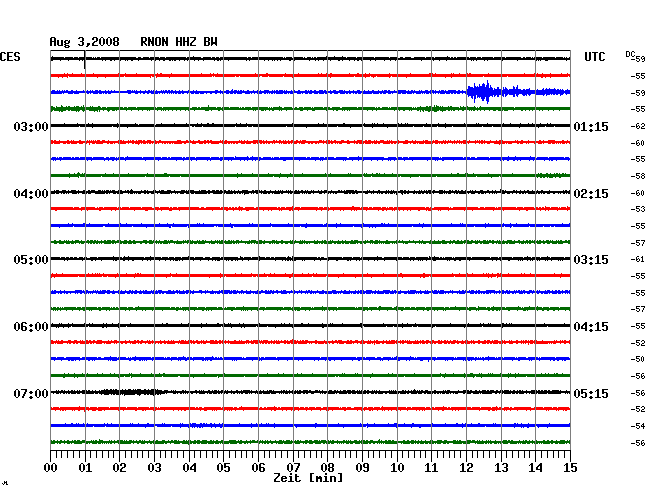Click the 07 minute axis label
The width and height of the screenshot is (650, 494).
click(293, 468)
